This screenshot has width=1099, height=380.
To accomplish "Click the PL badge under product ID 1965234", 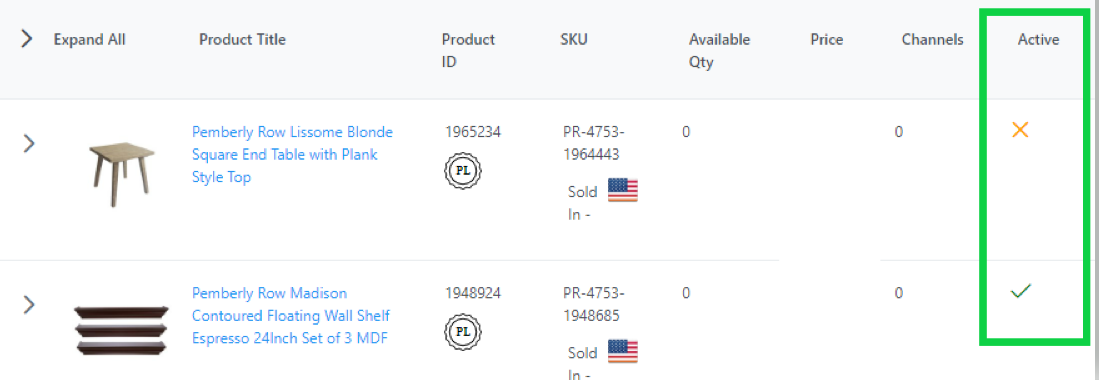I will [463, 170].
